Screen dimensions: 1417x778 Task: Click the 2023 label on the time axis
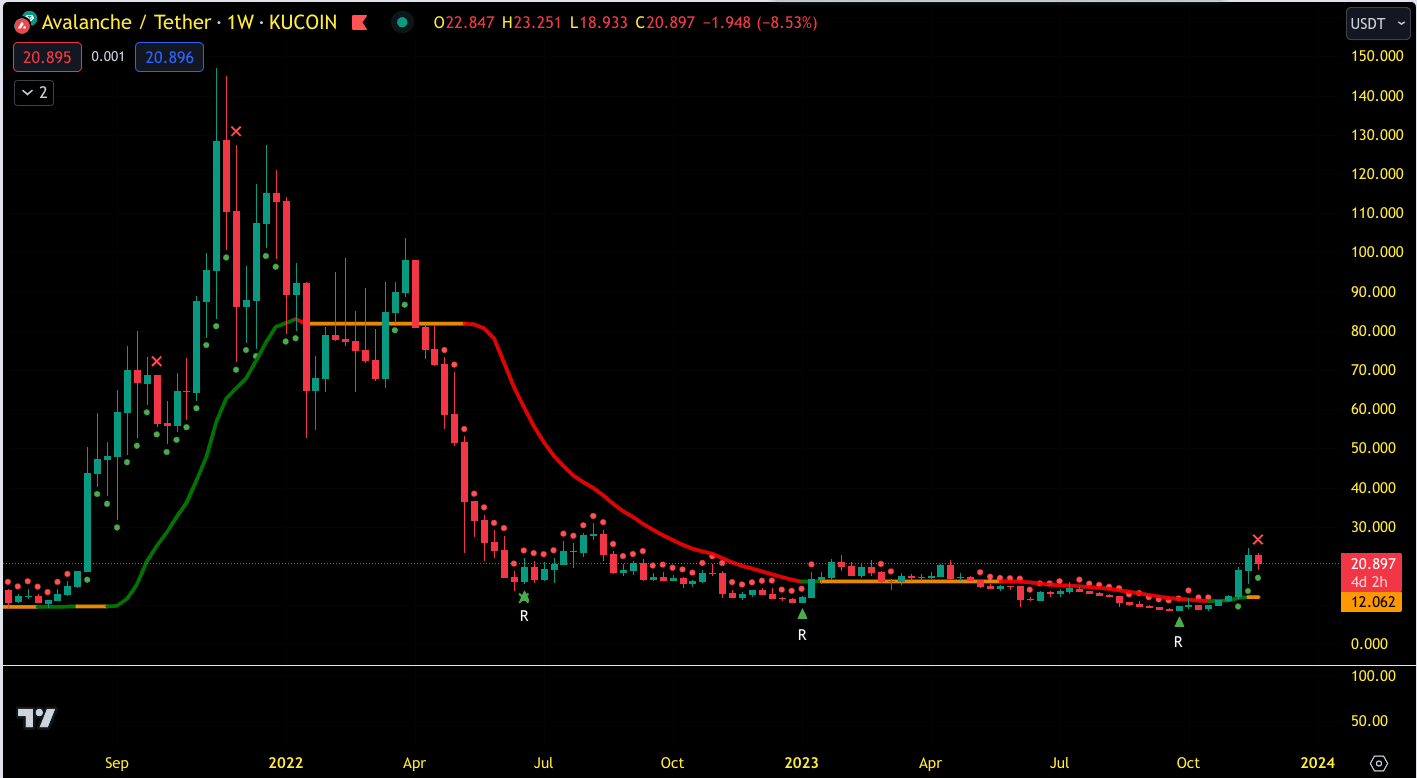click(801, 763)
